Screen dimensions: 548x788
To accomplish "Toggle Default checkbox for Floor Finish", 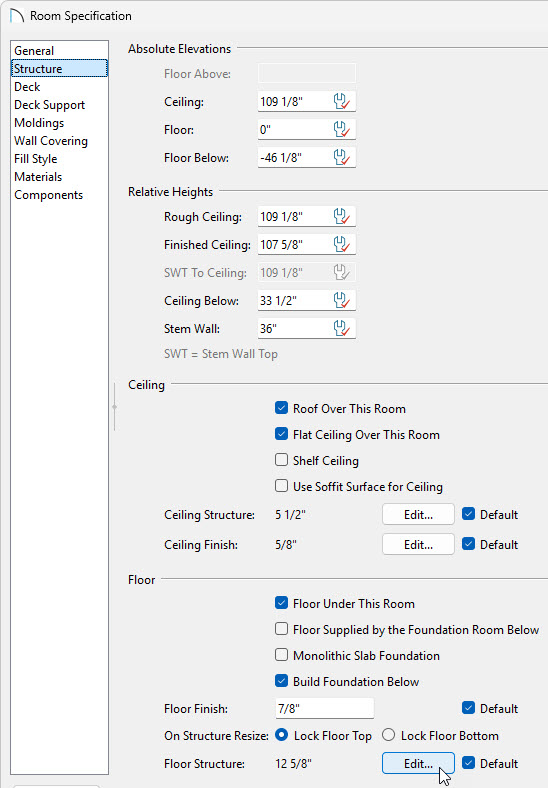I will coord(468,708).
